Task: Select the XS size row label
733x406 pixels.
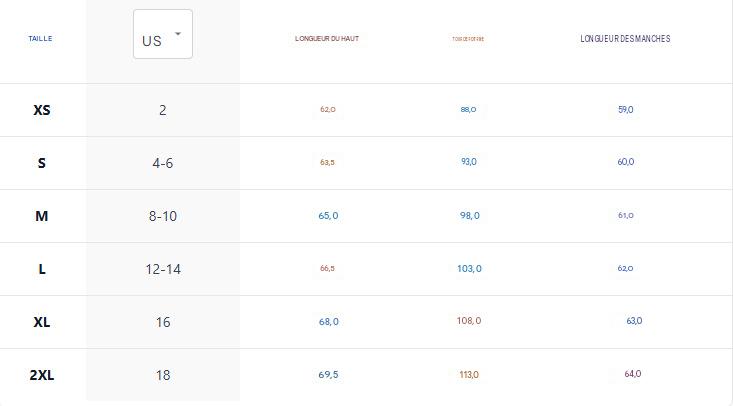Action: pos(42,110)
